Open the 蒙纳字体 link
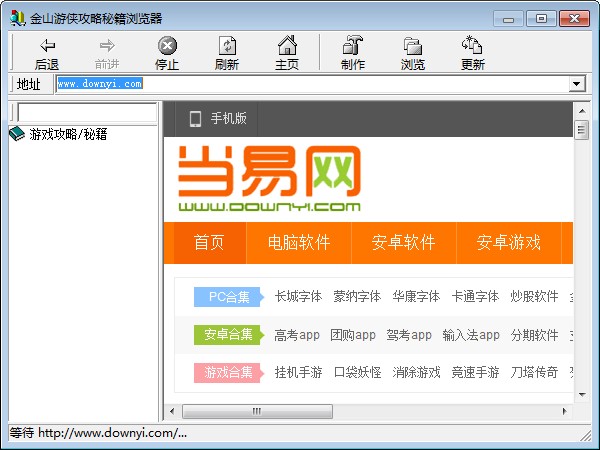 pyautogui.click(x=357, y=297)
